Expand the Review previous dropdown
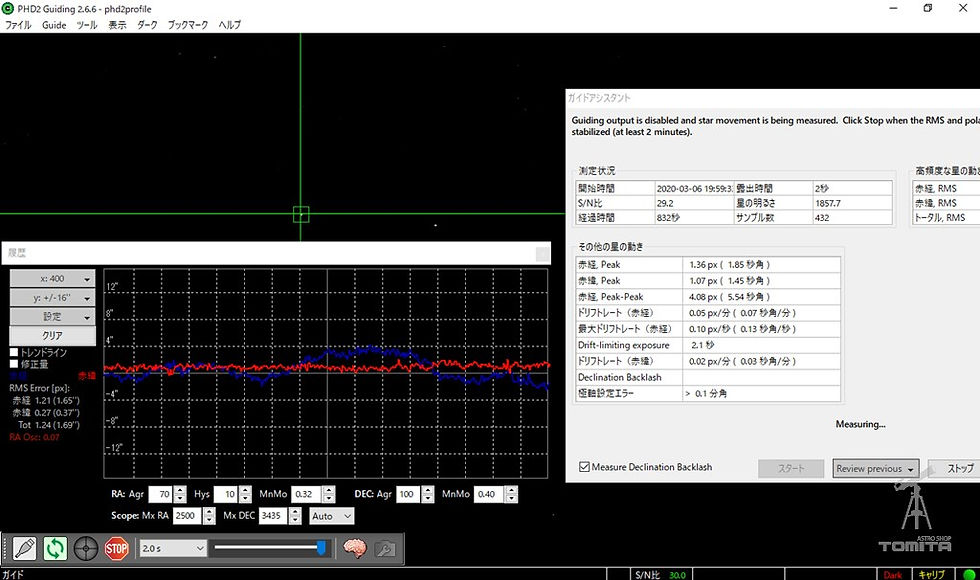The height and width of the screenshot is (580, 980). [x=875, y=468]
